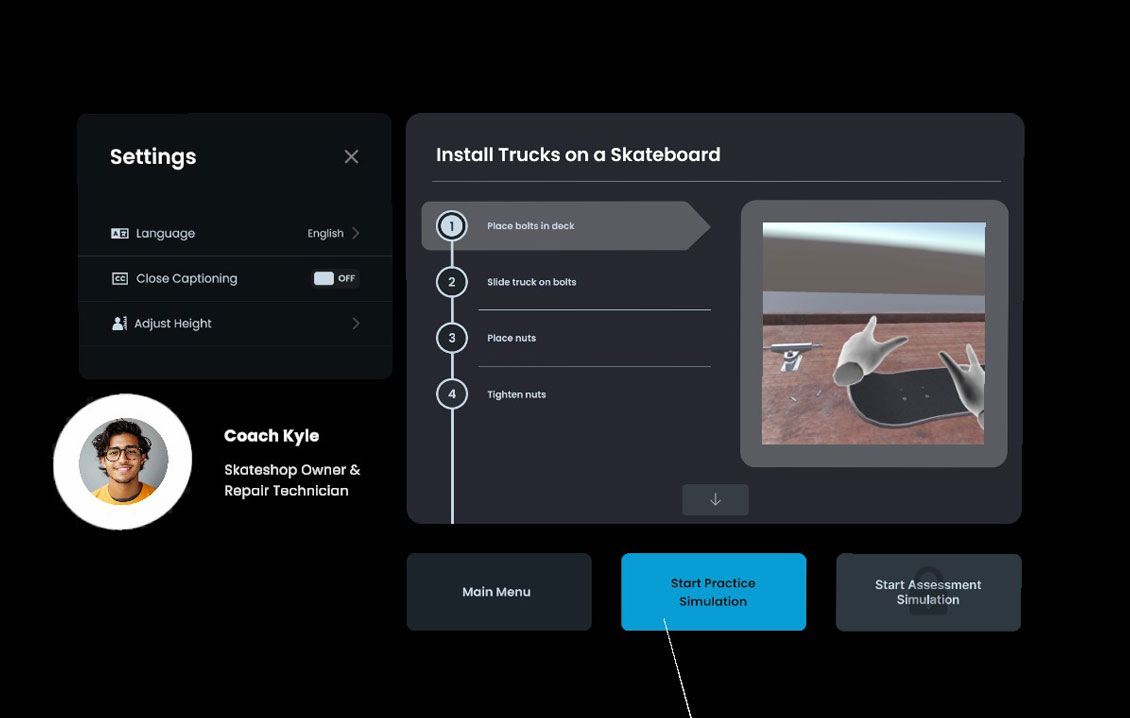Select step 1 circle marker
Viewport: 1130px width, 718px height.
tap(452, 226)
